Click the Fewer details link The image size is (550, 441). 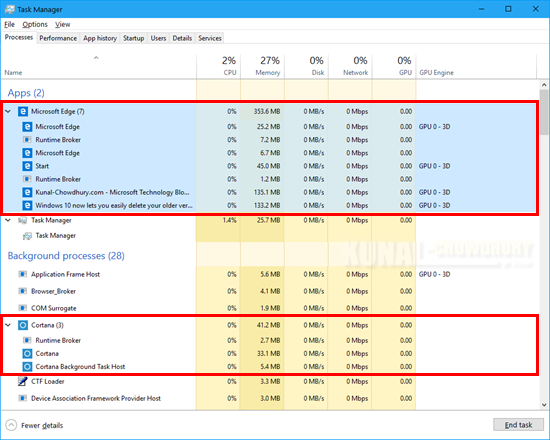tap(42, 426)
